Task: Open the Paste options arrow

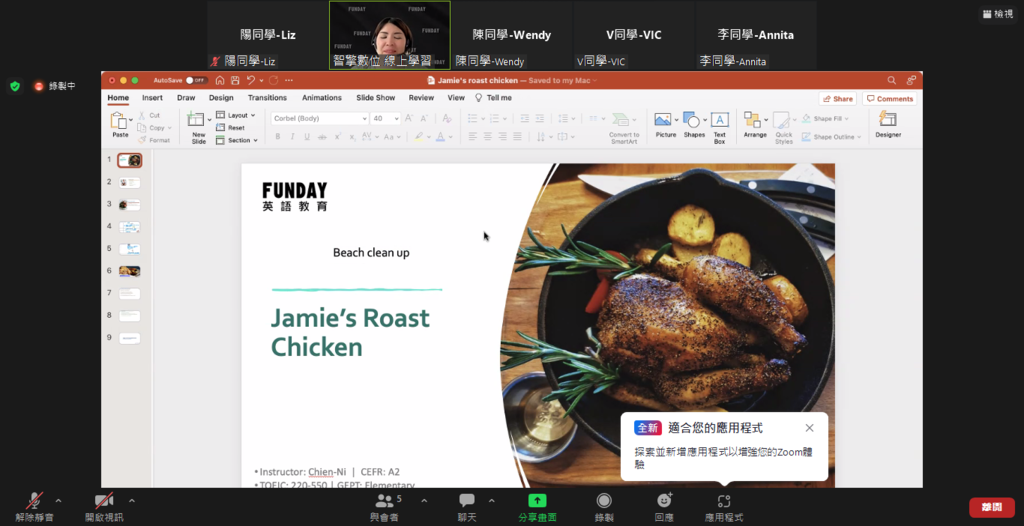Action: [131, 120]
